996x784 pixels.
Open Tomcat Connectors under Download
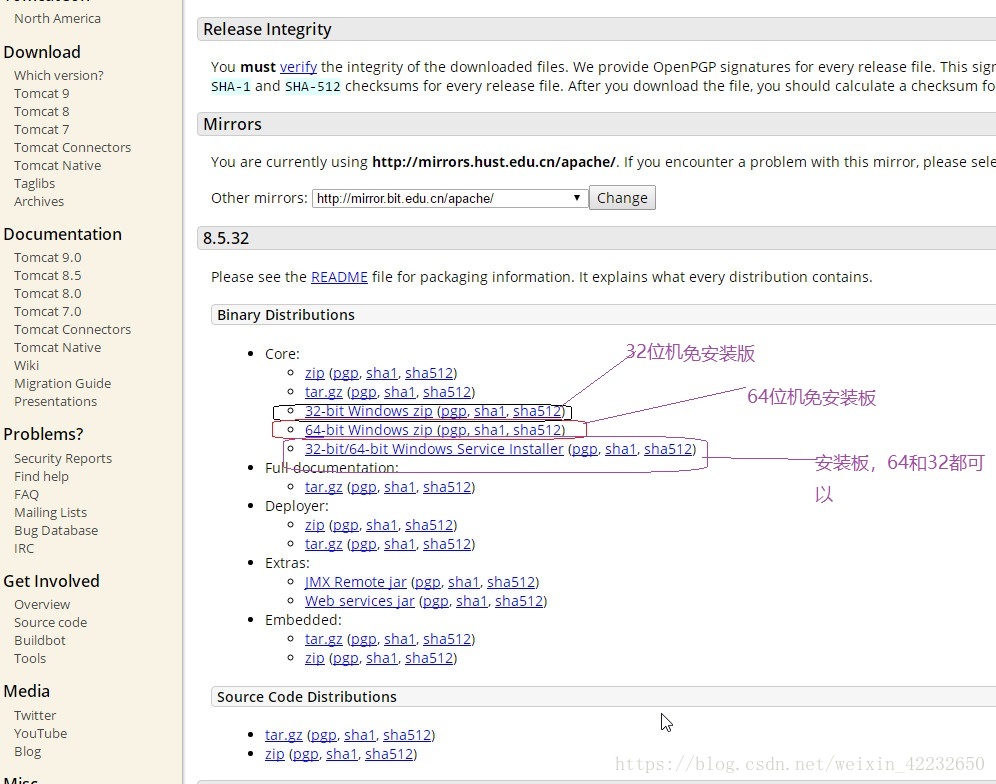pyautogui.click(x=72, y=147)
